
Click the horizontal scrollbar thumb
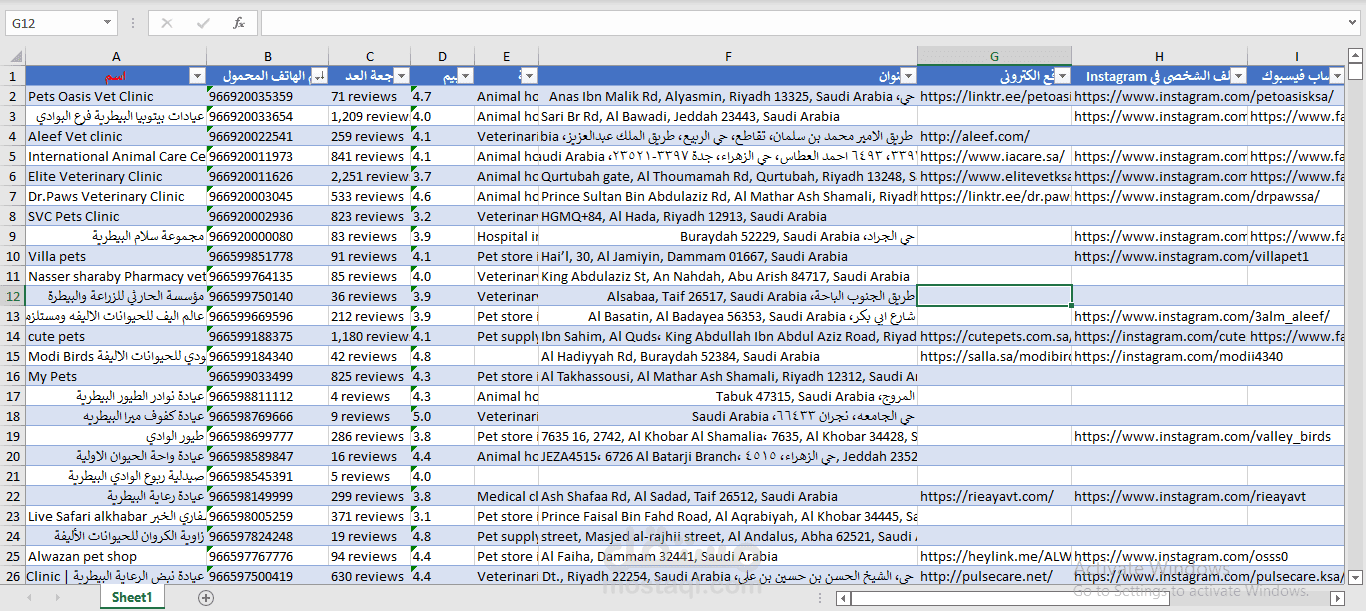pos(1010,598)
